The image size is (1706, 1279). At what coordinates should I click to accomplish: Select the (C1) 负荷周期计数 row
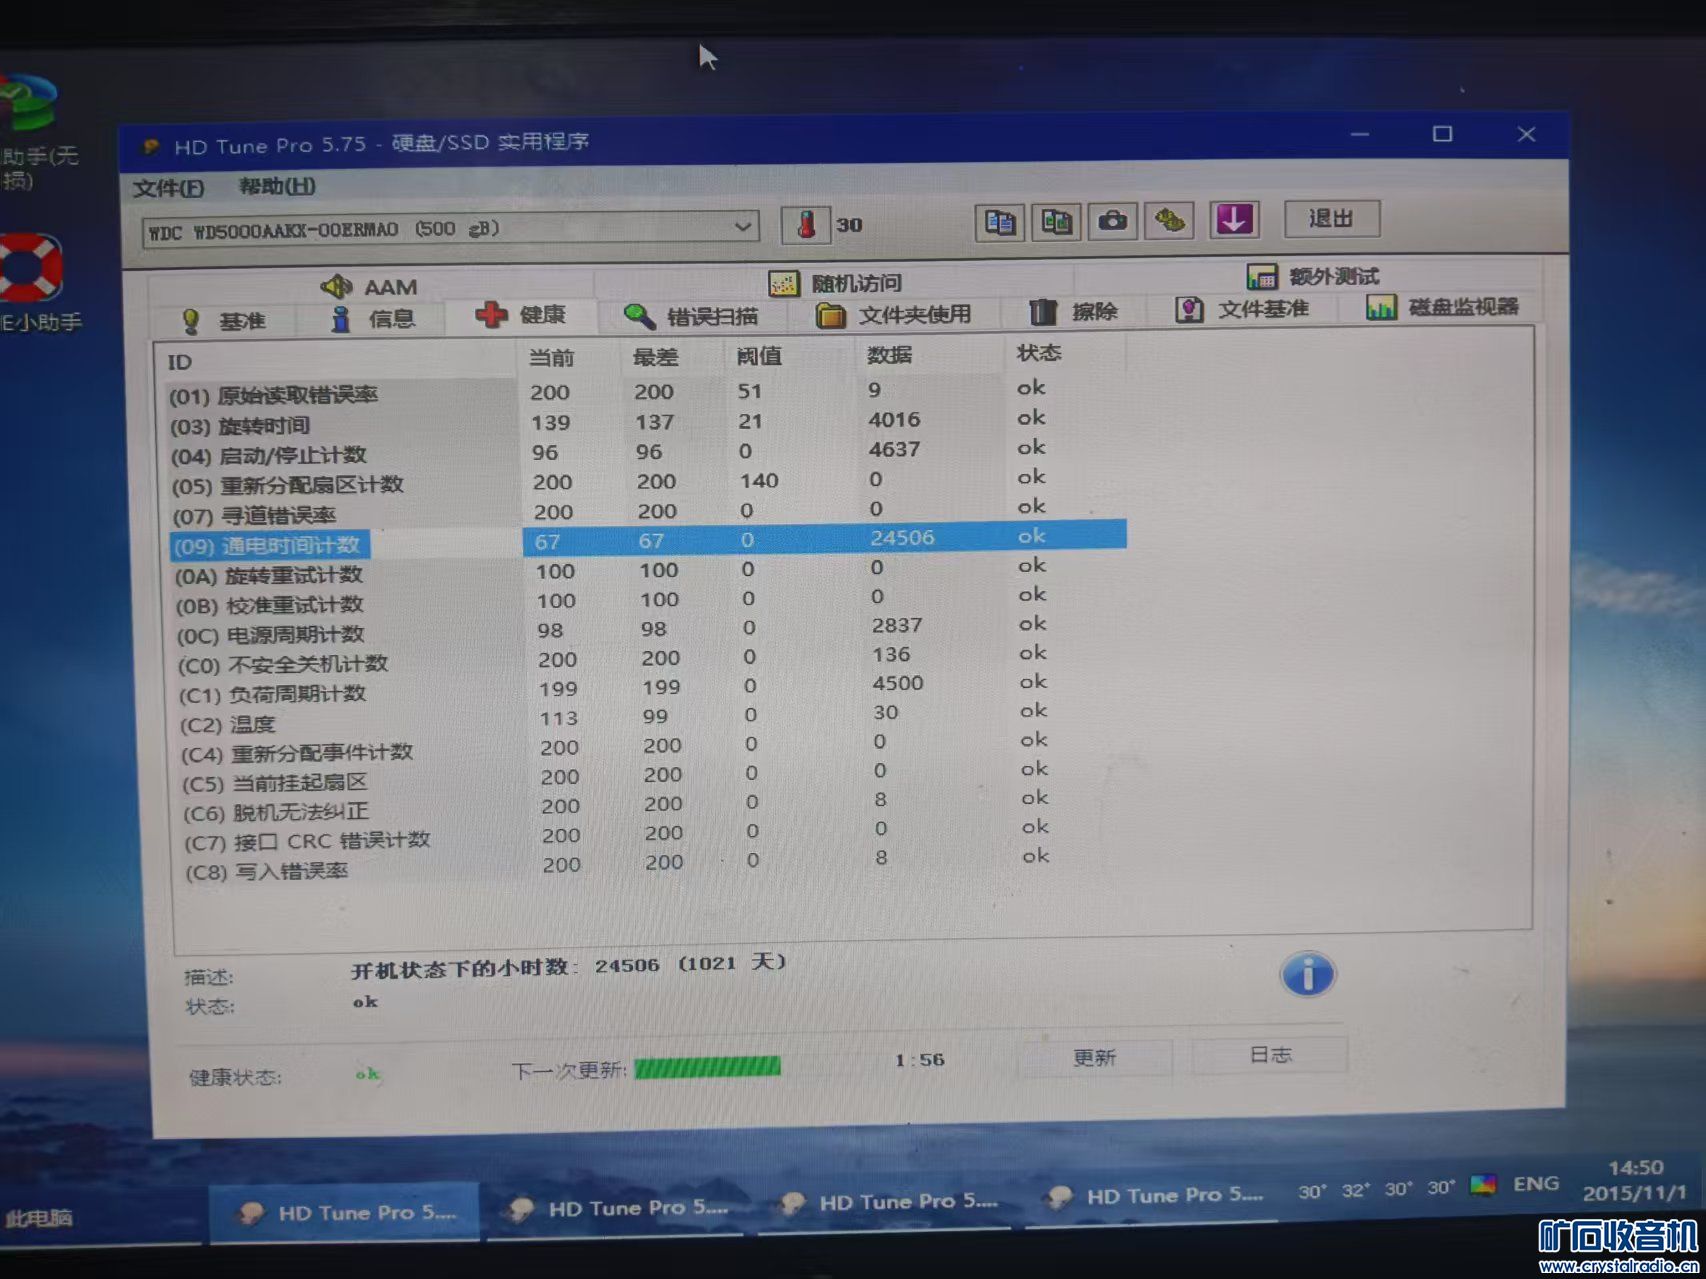(x=653, y=688)
